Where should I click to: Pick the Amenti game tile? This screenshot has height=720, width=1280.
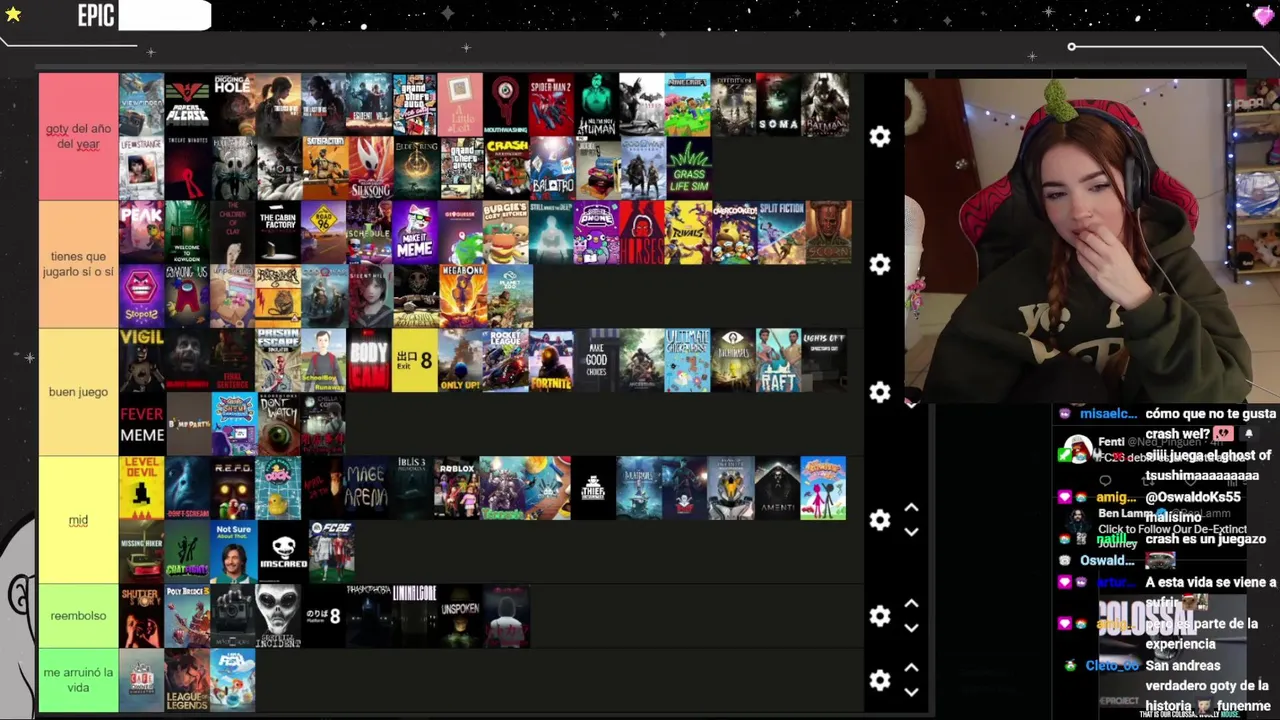pos(777,488)
